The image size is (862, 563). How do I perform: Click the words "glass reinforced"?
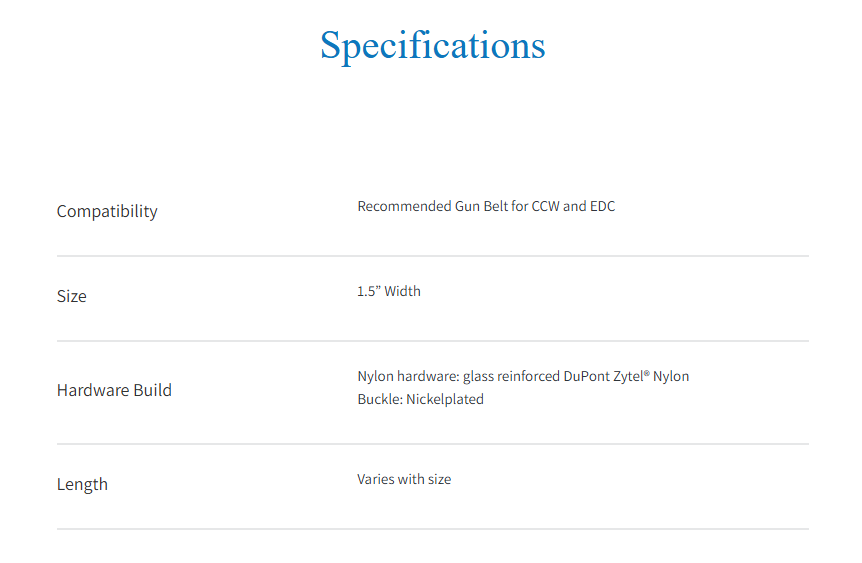point(509,377)
